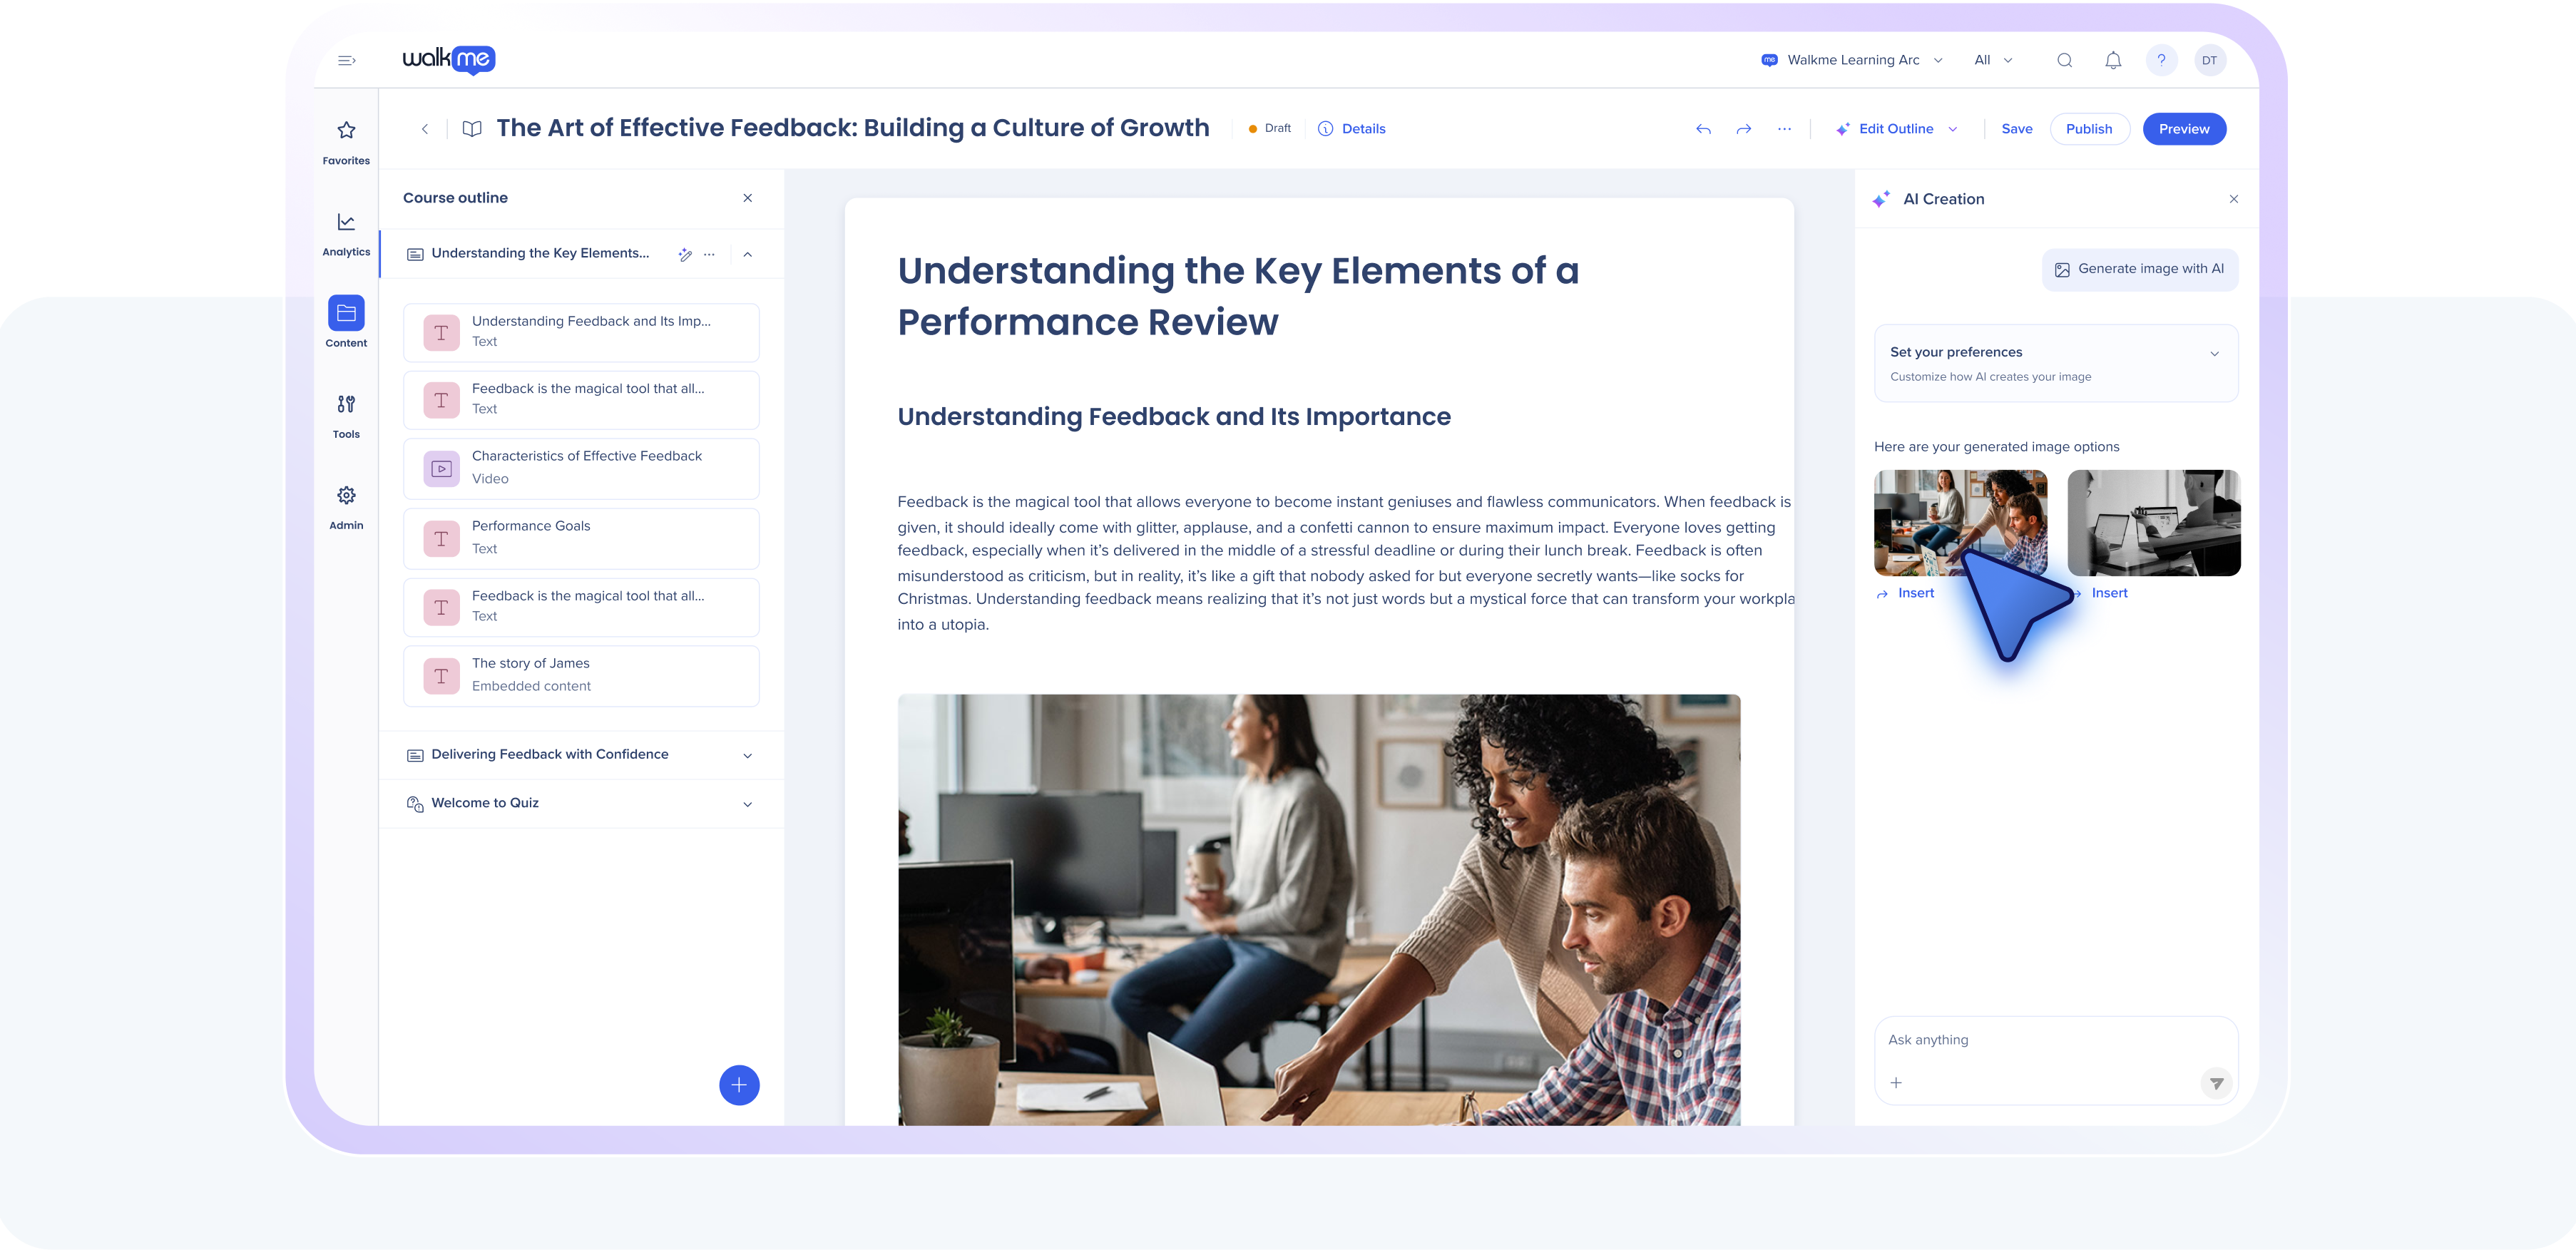
Task: Open the Edit Outline dropdown
Action: click(1897, 129)
